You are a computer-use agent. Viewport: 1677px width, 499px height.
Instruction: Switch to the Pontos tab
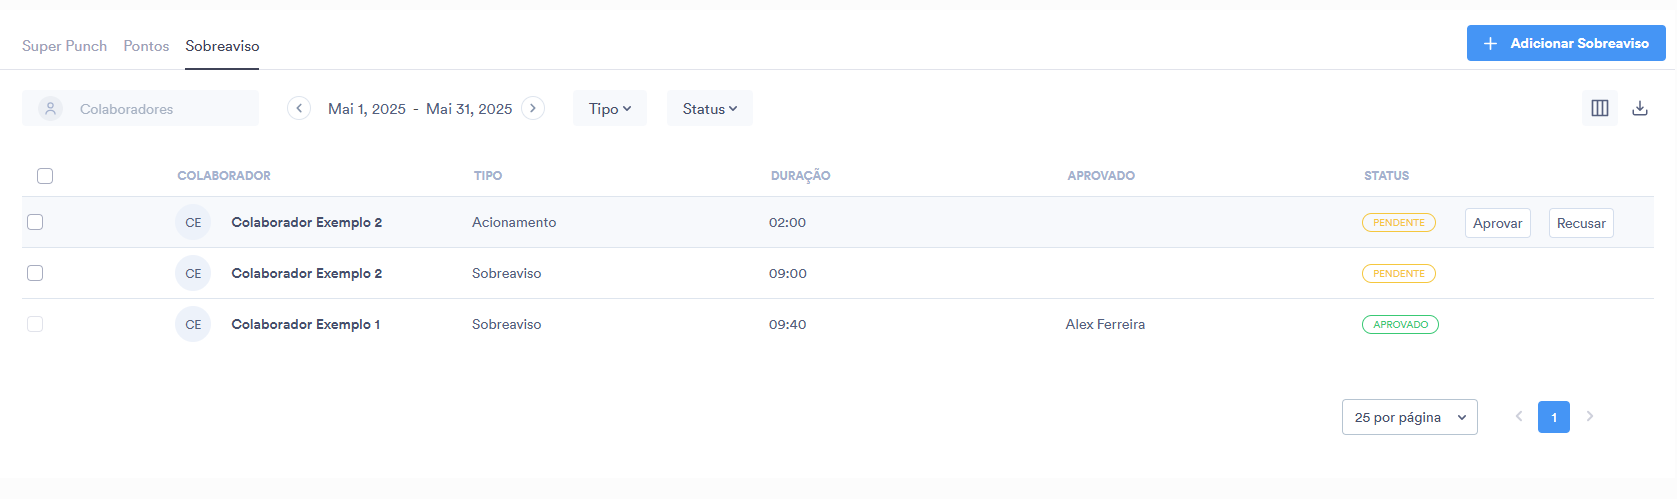pos(146,46)
